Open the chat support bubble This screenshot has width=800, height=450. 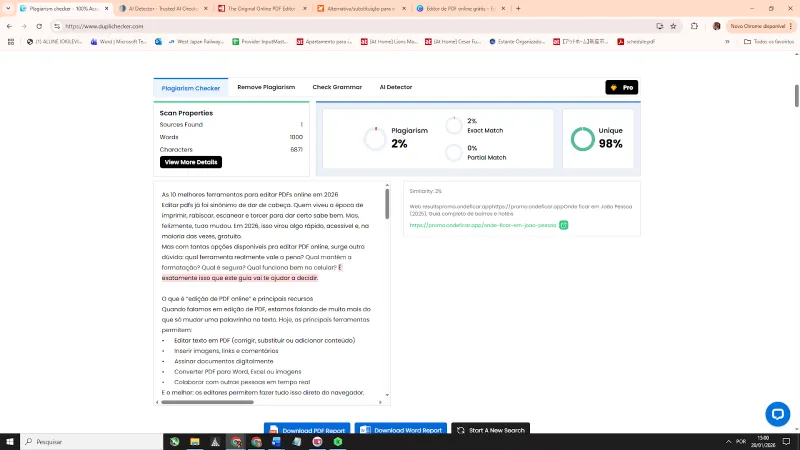(777, 414)
